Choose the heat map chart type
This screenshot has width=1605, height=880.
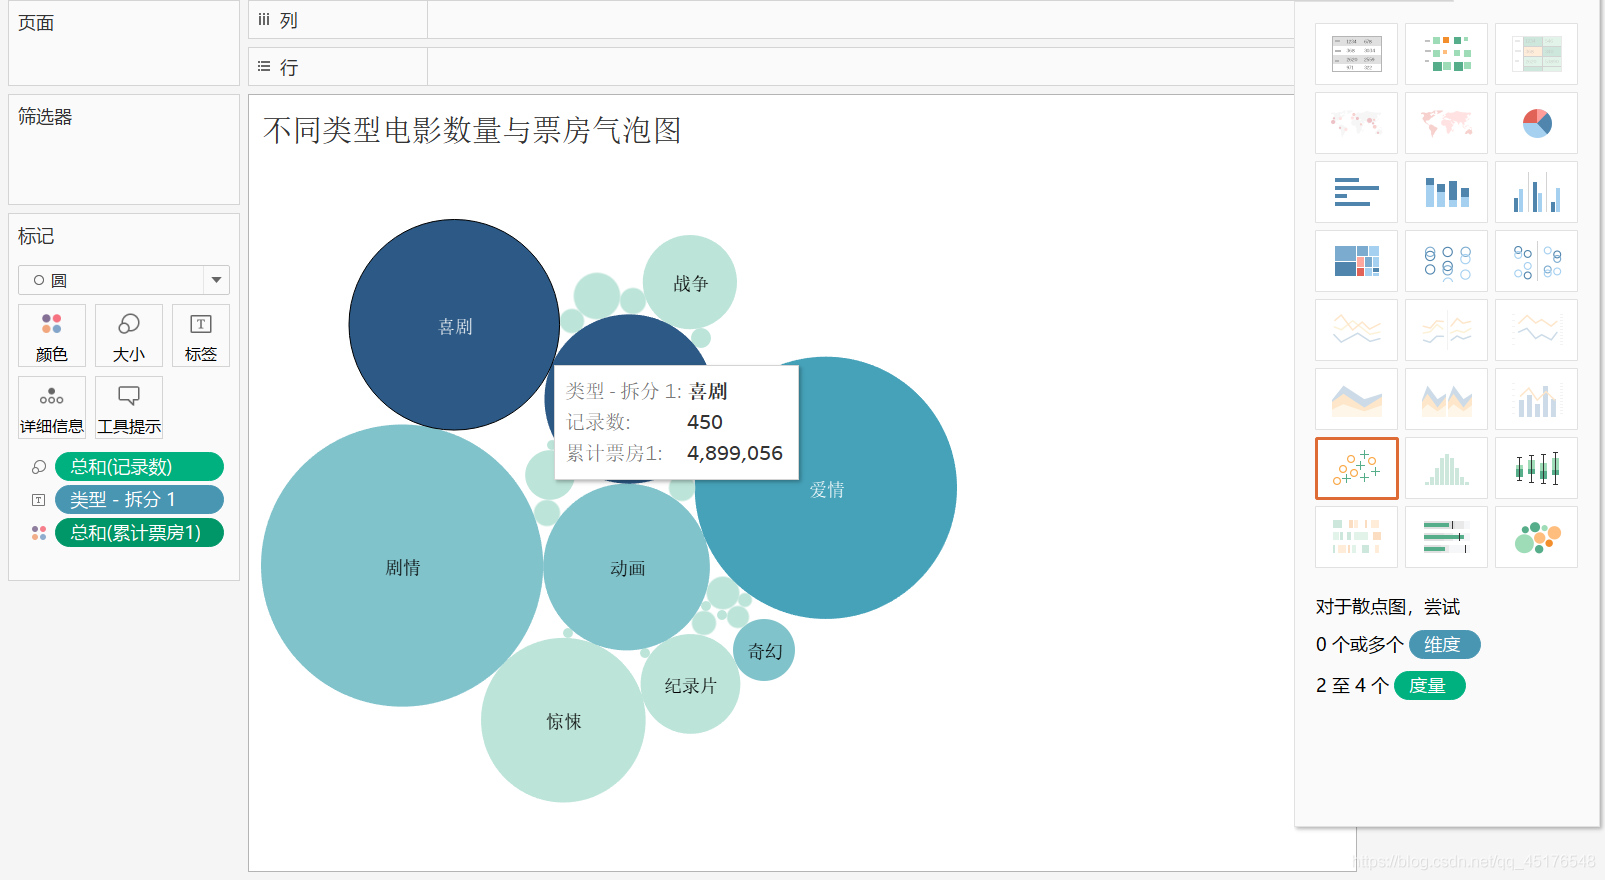pos(1446,54)
